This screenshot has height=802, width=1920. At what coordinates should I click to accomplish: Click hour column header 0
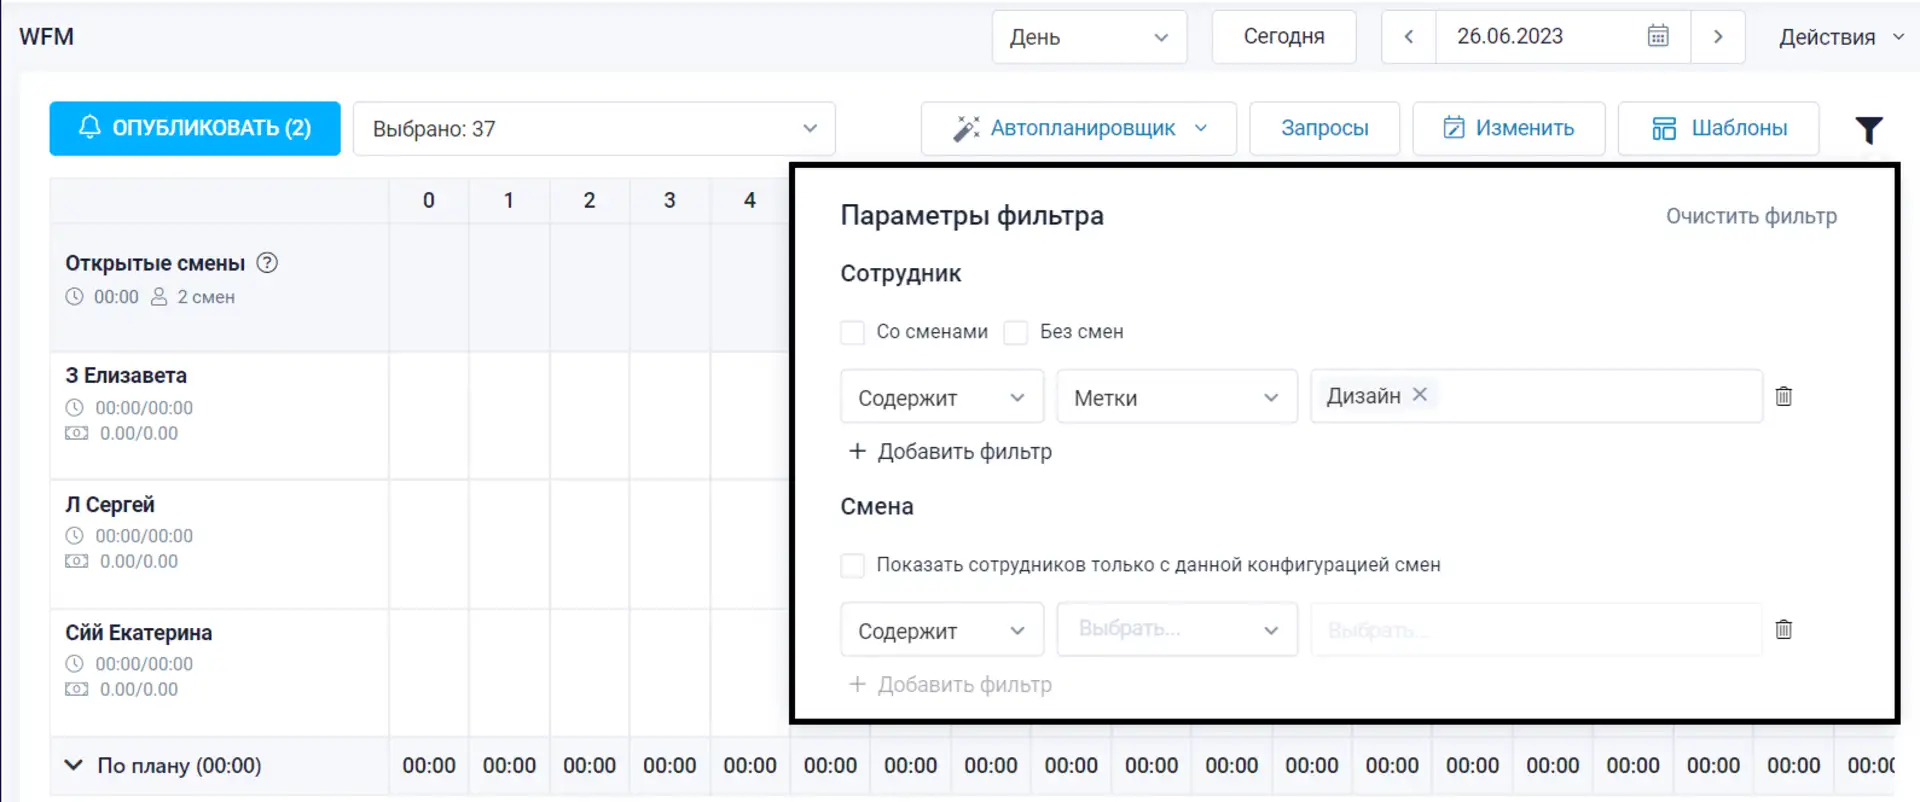click(429, 200)
